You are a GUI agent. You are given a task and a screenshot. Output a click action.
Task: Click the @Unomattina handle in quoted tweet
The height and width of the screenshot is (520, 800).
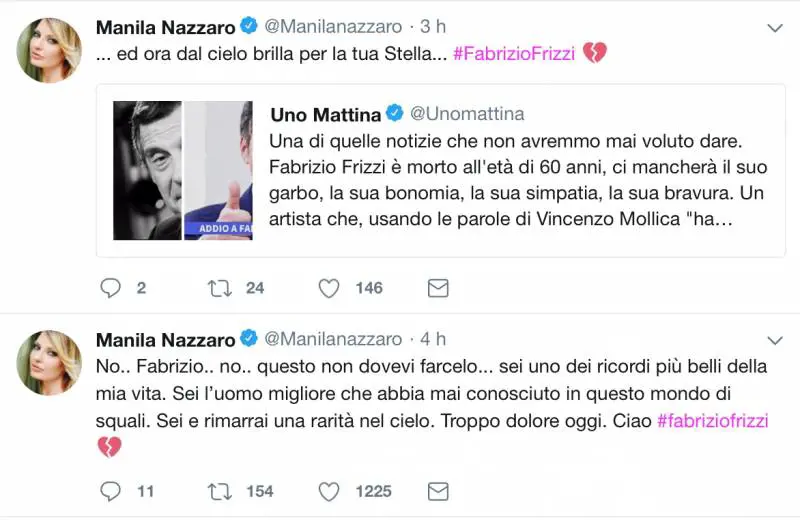click(x=467, y=114)
